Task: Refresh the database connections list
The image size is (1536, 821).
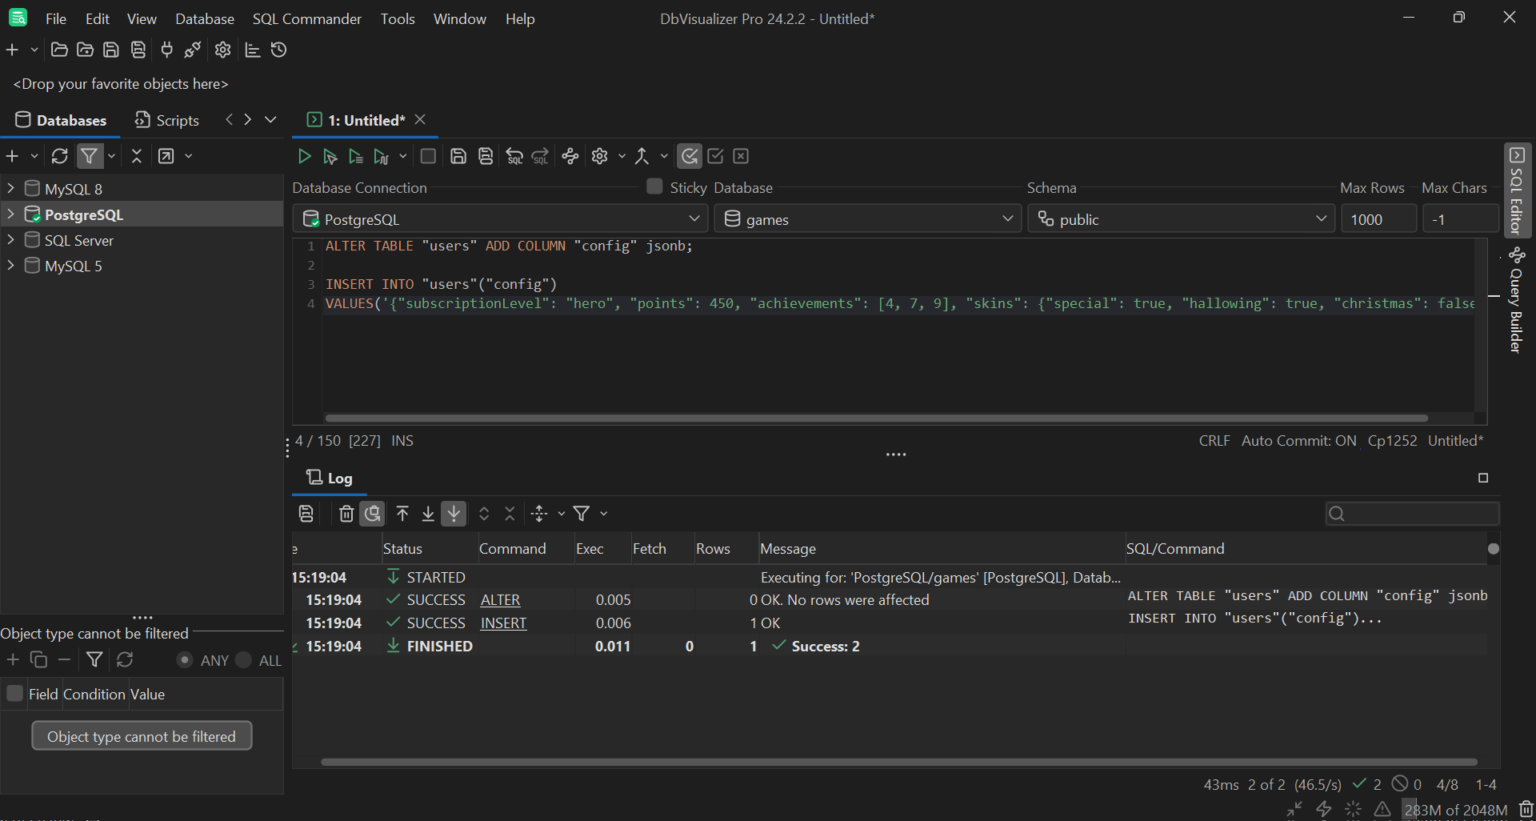Action: (59, 156)
